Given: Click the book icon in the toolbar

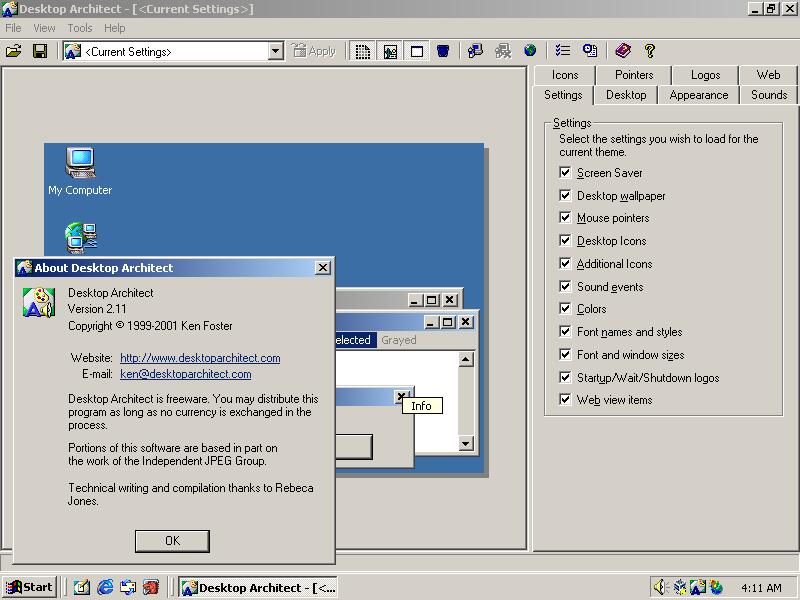Looking at the screenshot, I should (623, 51).
